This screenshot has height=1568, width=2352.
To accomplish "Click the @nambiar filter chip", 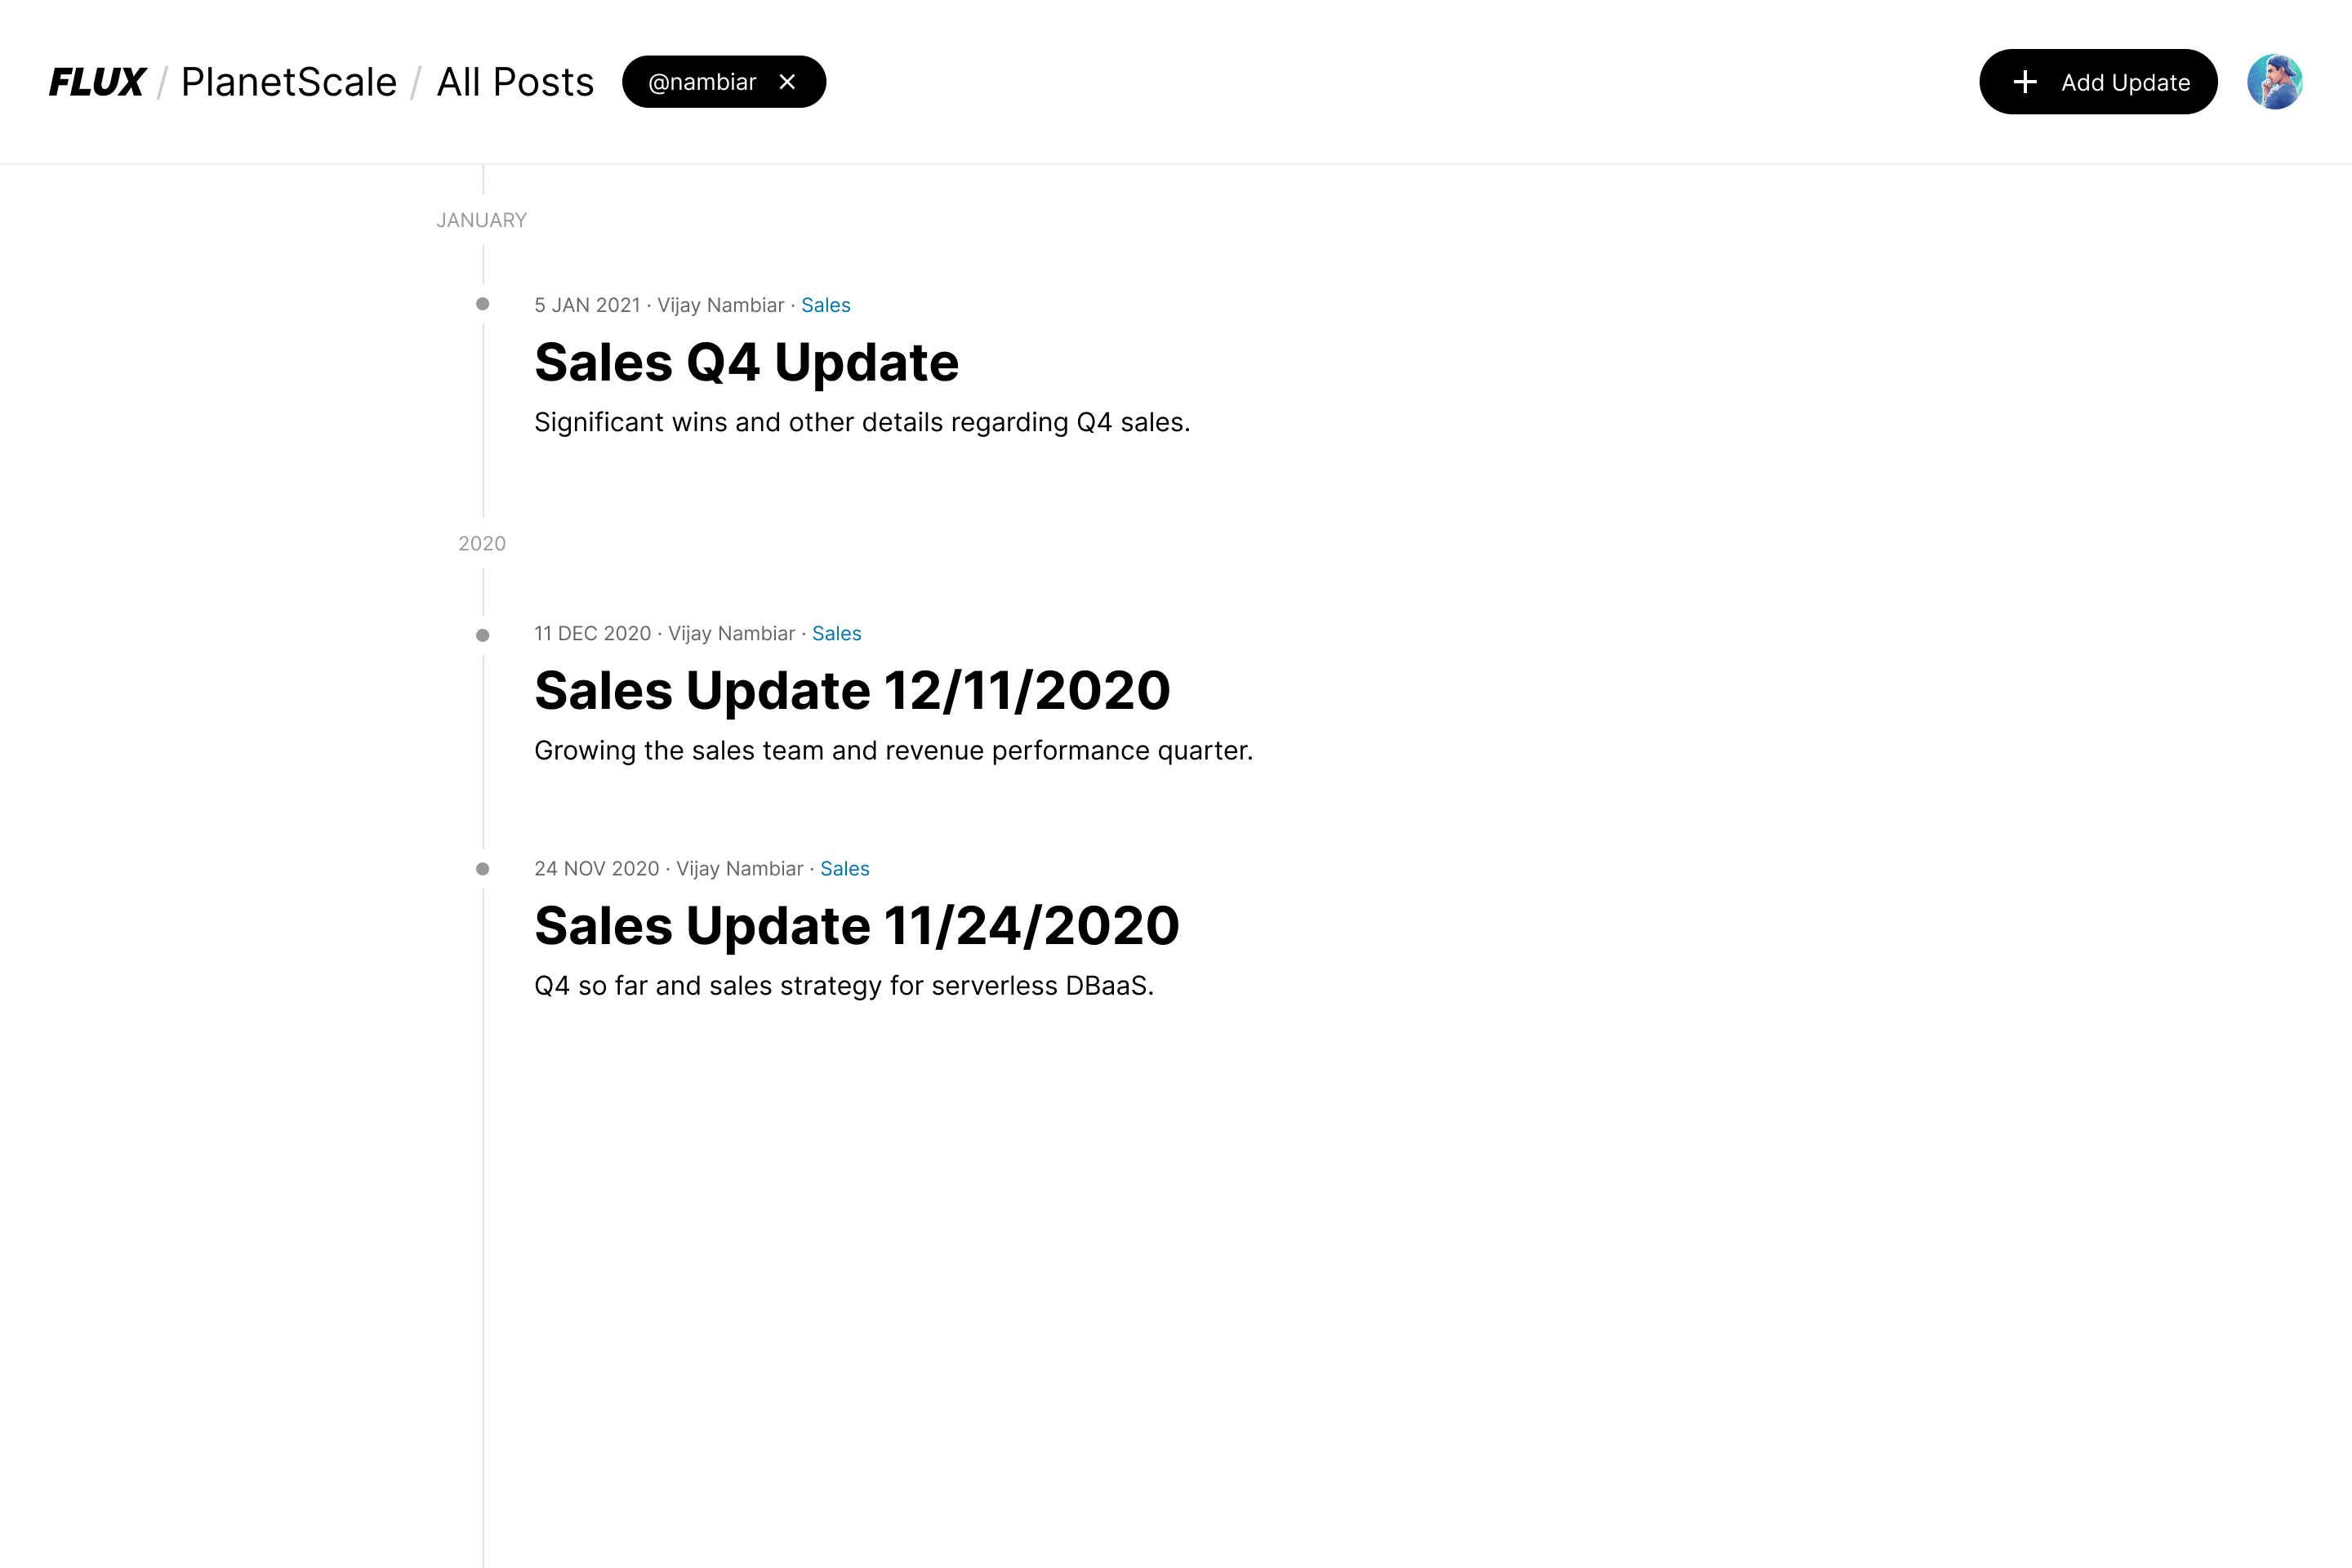I will [x=702, y=82].
